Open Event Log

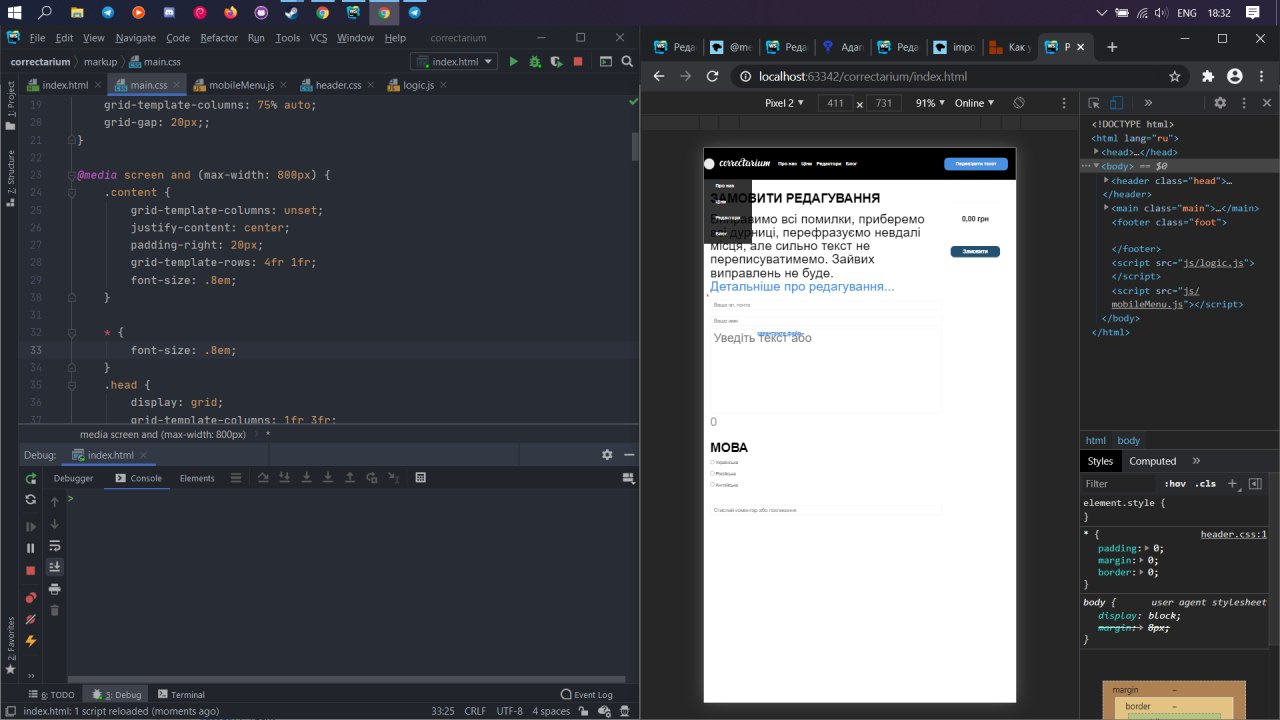[586, 694]
